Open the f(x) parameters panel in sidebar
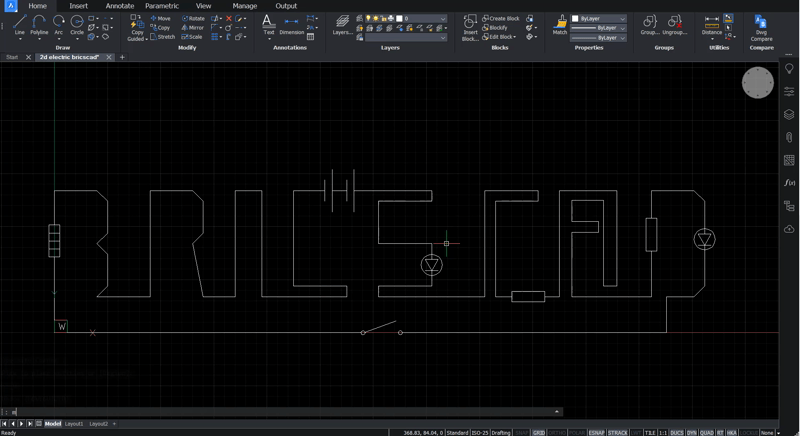 (789, 183)
